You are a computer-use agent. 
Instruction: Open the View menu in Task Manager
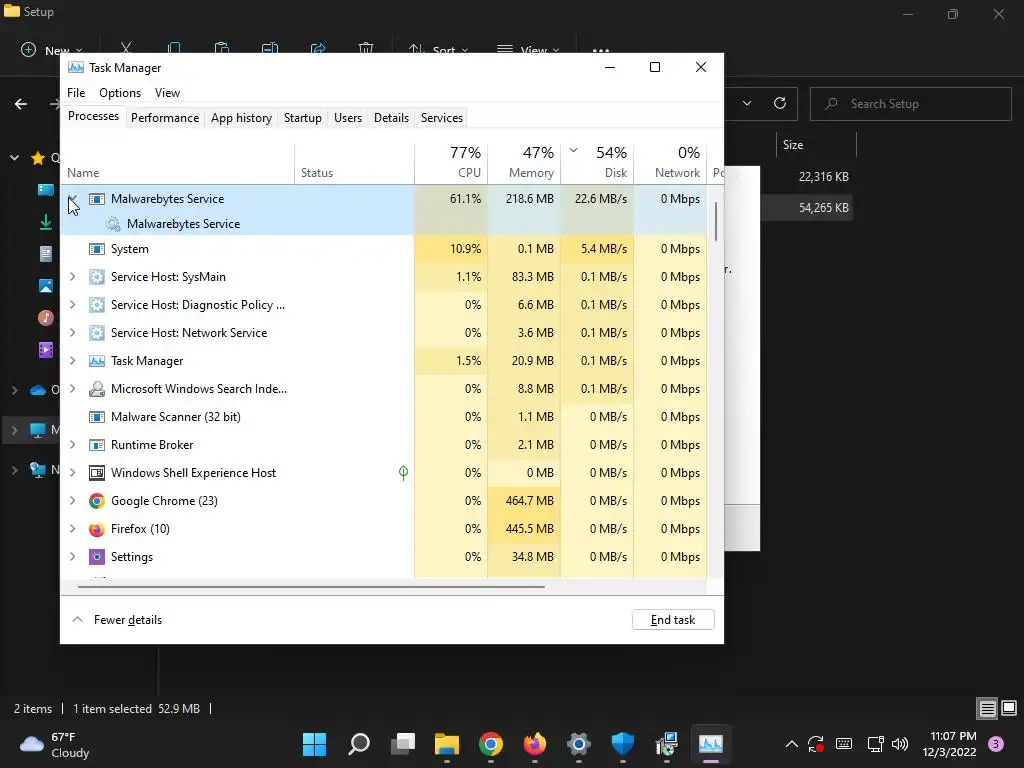tap(167, 93)
